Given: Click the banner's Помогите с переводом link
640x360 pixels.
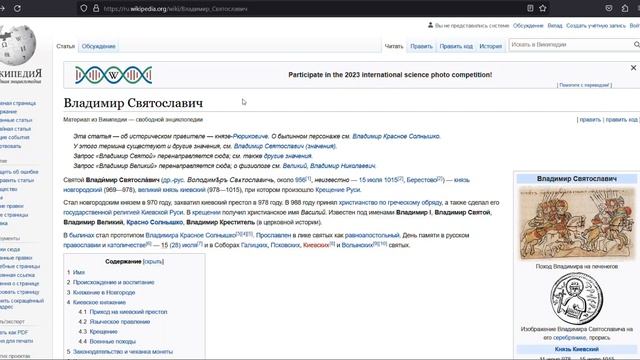Looking at the screenshot, I should (x=584, y=85).
